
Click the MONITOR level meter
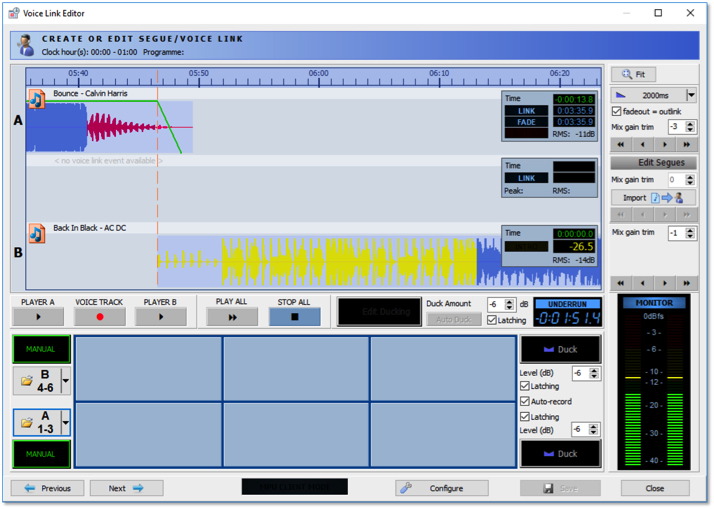[x=654, y=382]
